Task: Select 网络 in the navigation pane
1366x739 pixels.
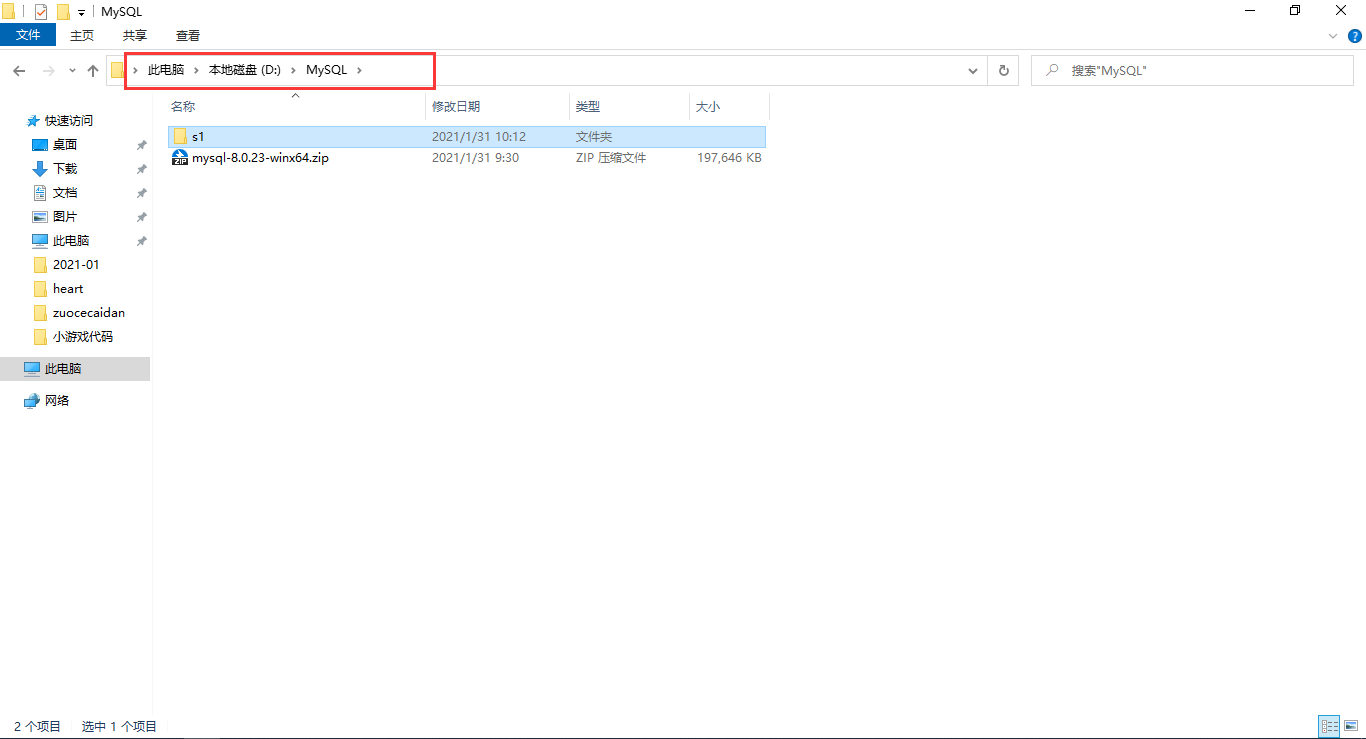Action: pyautogui.click(x=57, y=400)
